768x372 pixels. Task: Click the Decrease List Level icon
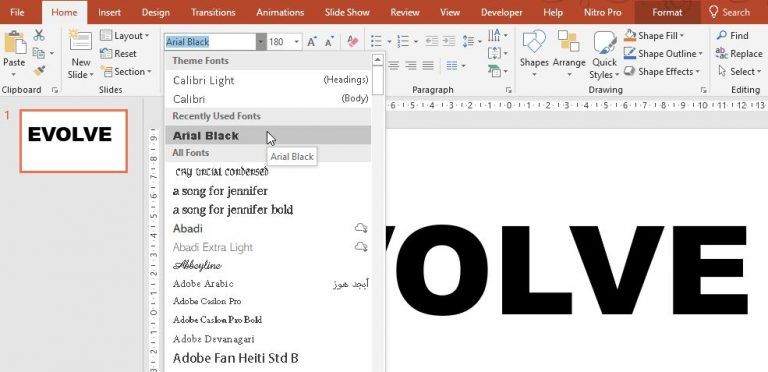point(432,42)
